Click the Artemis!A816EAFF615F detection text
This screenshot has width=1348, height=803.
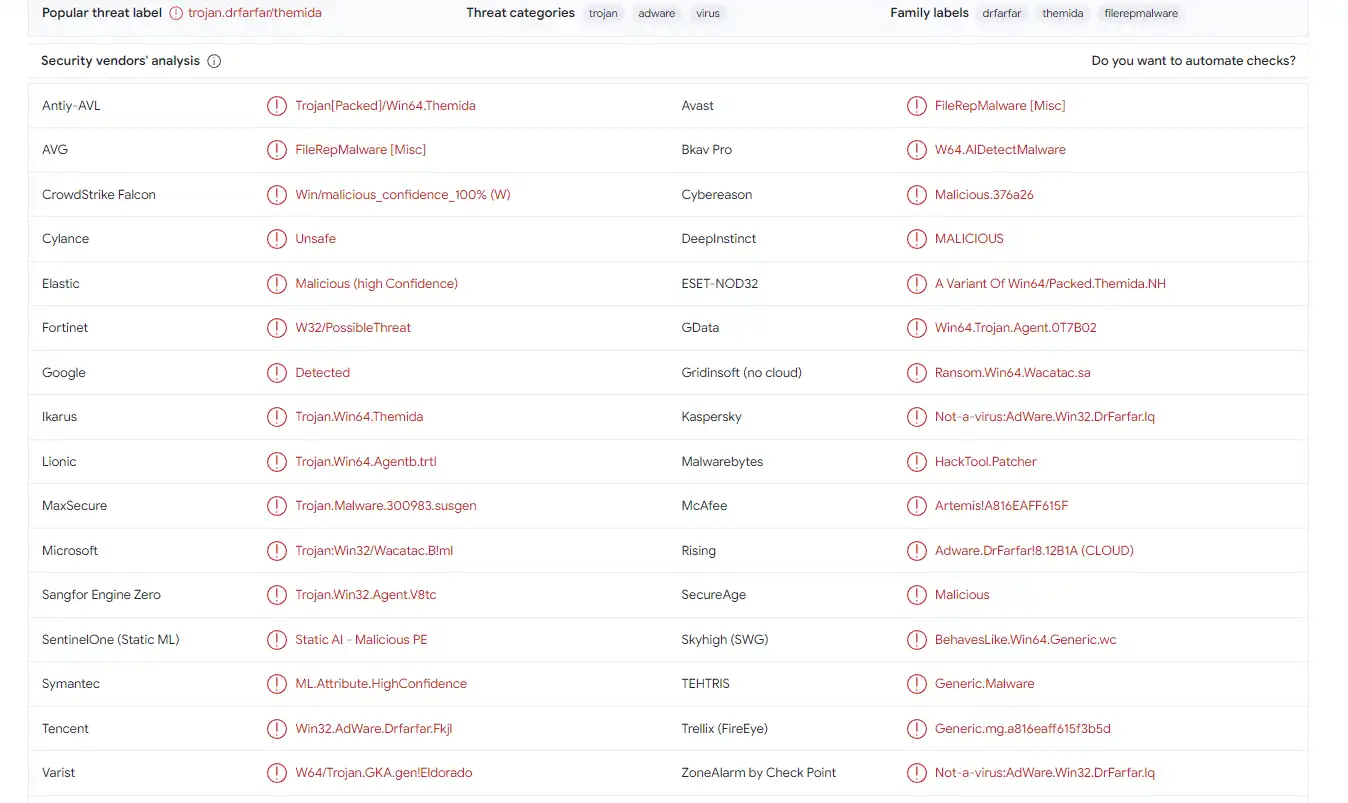[x=1001, y=506]
